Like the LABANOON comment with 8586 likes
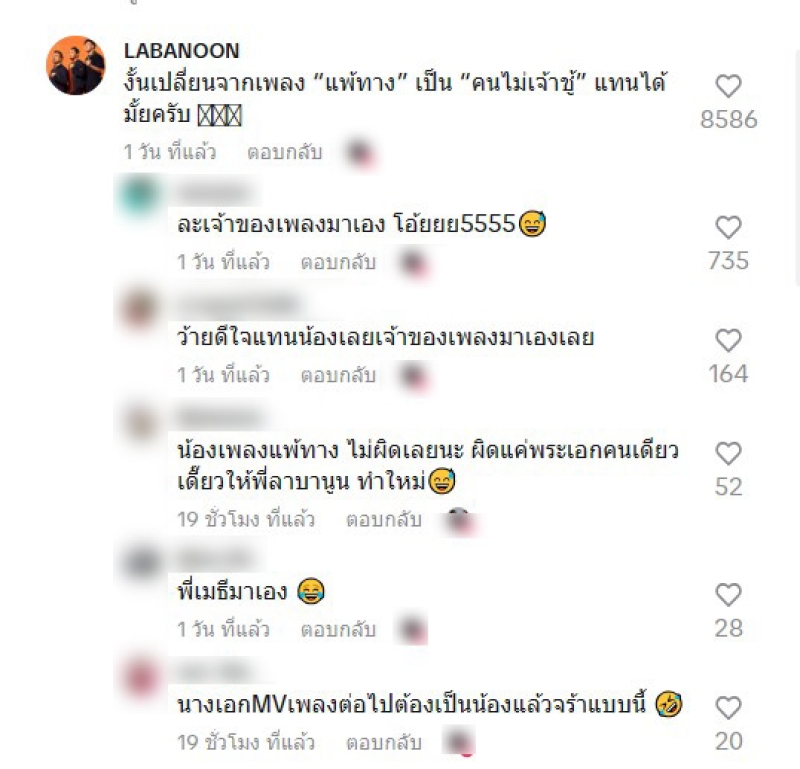 (x=728, y=86)
